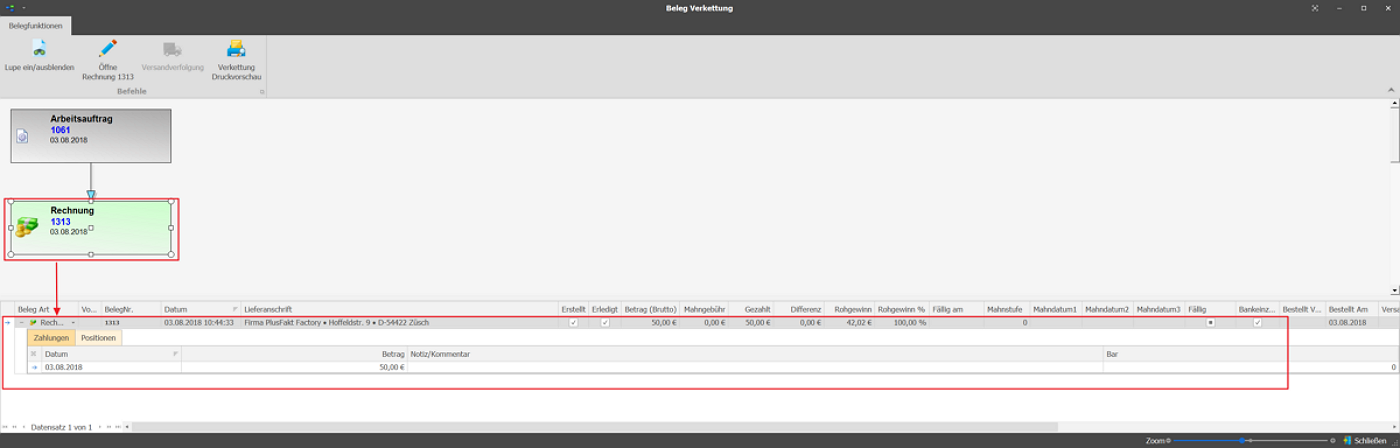Screen dimensions: 1400x448
Task: Click the Schließen button label
Action: coord(1370,440)
